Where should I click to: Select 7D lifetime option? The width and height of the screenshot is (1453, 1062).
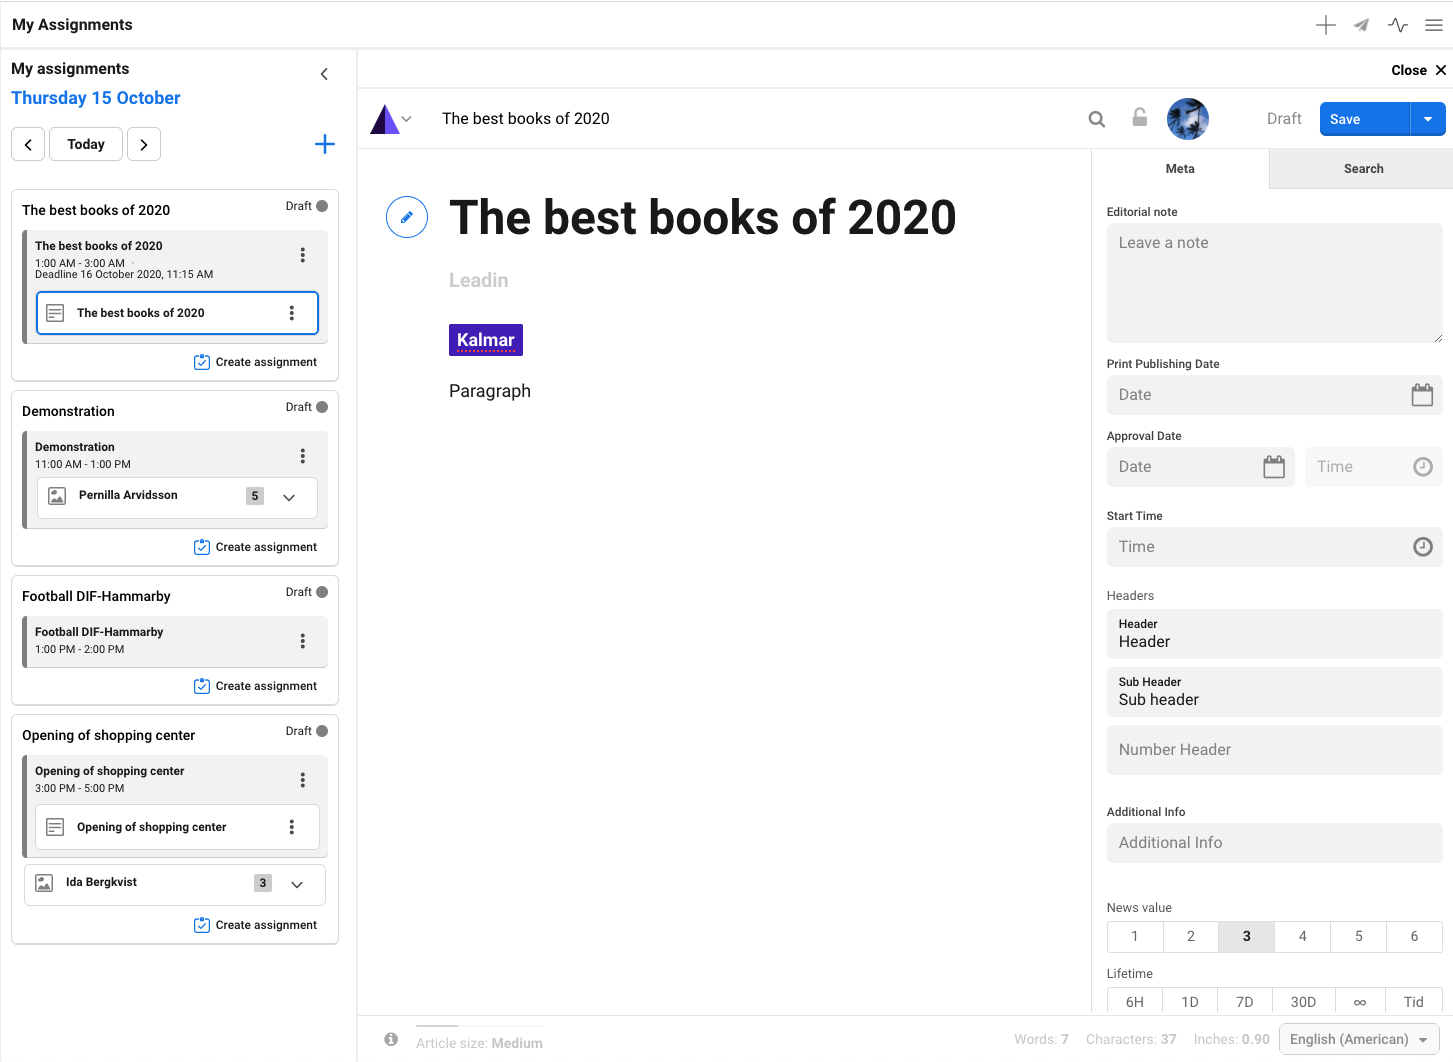[x=1244, y=1001]
